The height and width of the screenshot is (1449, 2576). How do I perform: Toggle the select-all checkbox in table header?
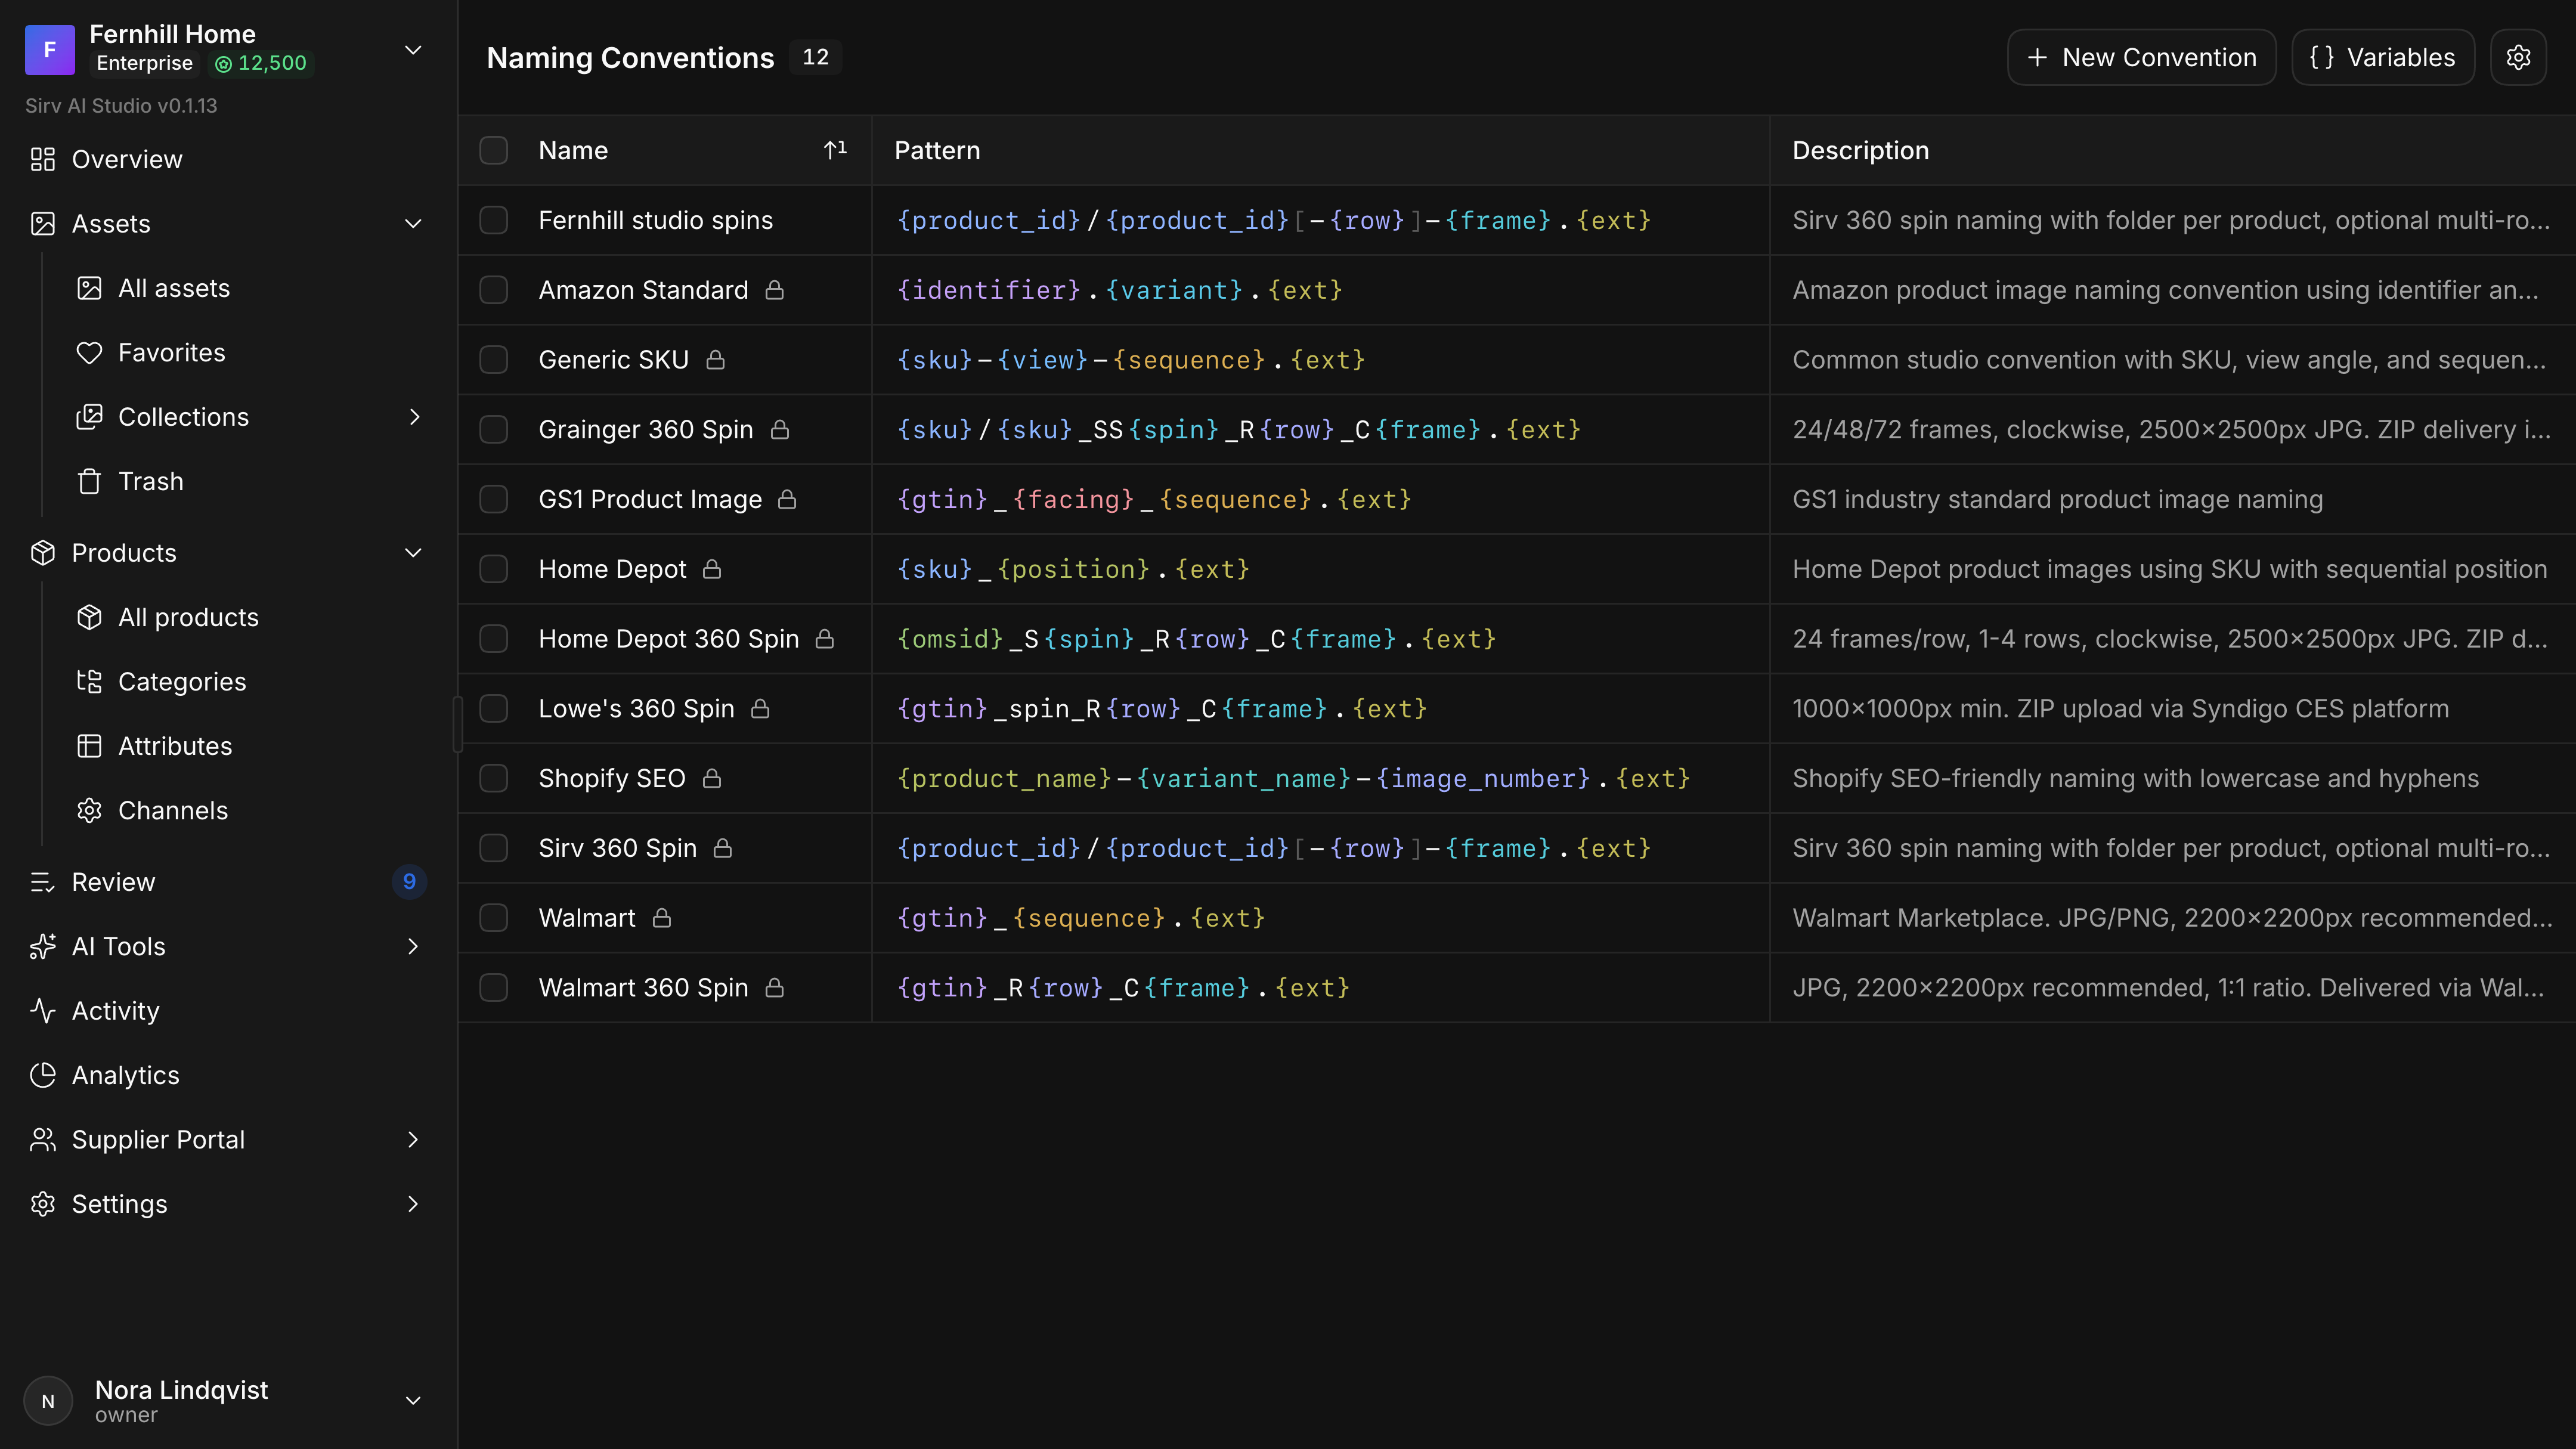(494, 150)
